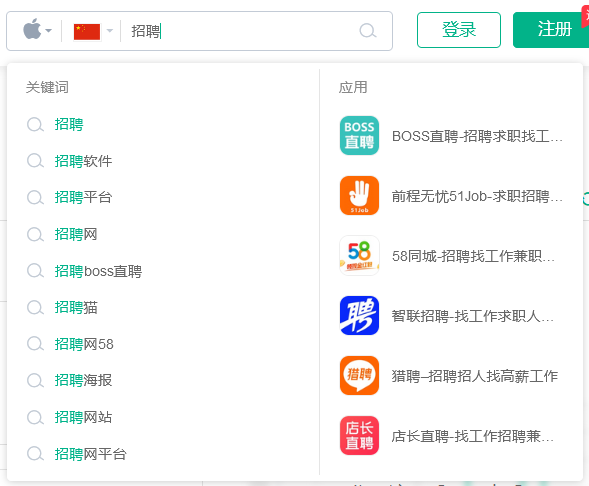
Task: Click the 店长直聘 red app icon
Action: tap(359, 436)
